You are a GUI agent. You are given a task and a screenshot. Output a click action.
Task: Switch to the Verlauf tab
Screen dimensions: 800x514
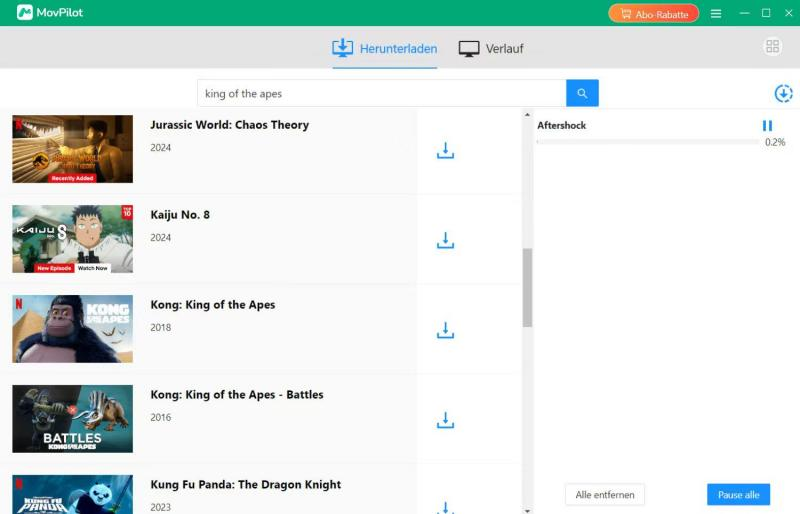click(x=491, y=48)
